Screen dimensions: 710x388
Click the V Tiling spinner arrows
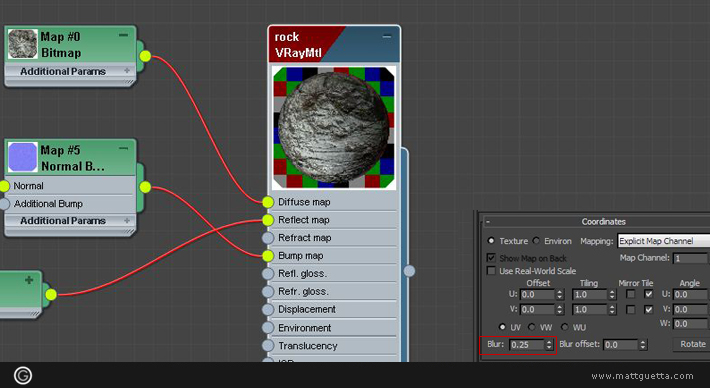[613, 310]
